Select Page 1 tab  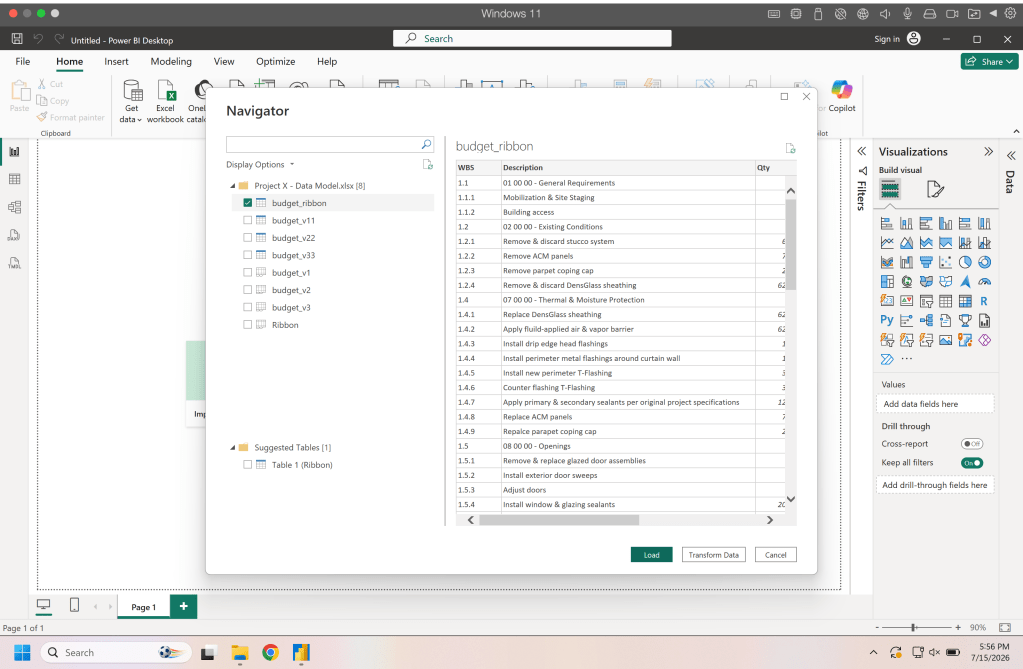tap(144, 607)
